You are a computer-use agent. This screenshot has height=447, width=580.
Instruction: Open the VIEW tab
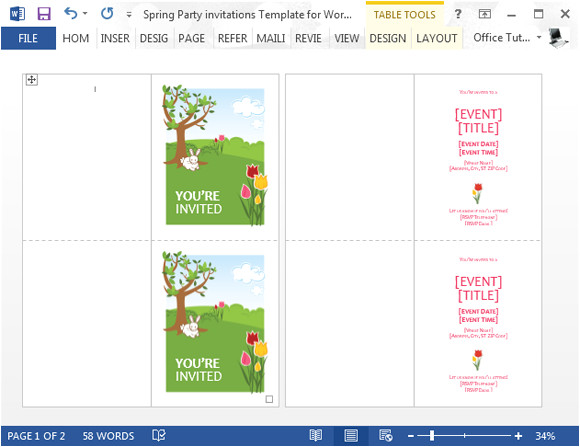pos(347,38)
